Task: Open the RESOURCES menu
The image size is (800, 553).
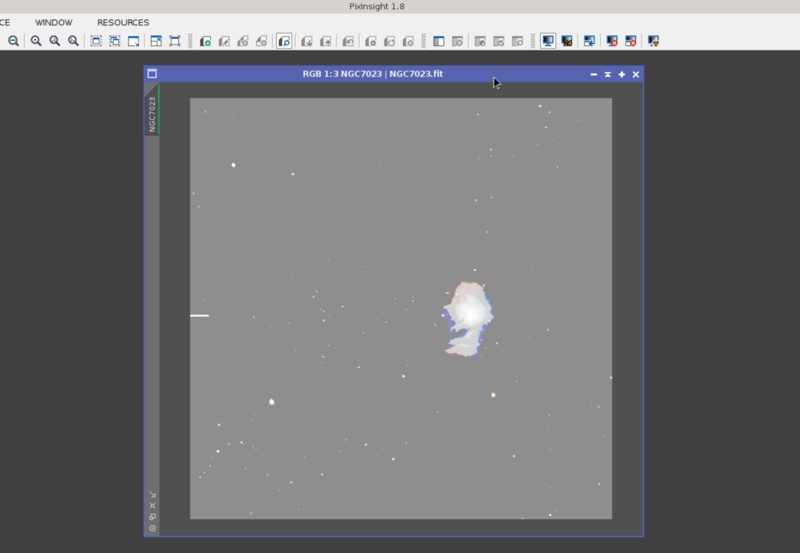Action: [x=123, y=22]
